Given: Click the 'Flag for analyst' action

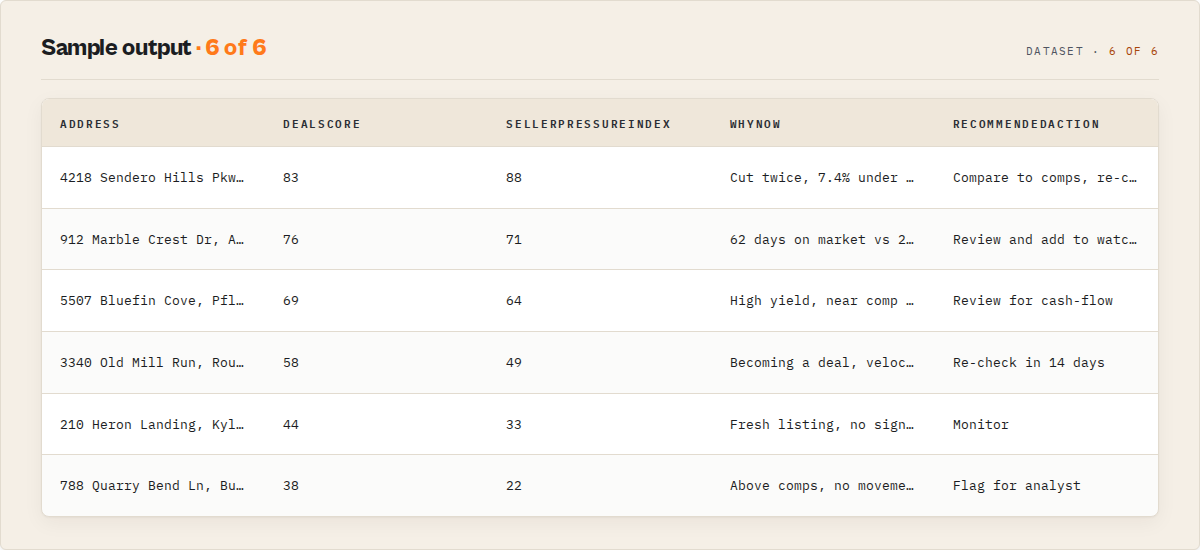Looking at the screenshot, I should coord(1017,486).
